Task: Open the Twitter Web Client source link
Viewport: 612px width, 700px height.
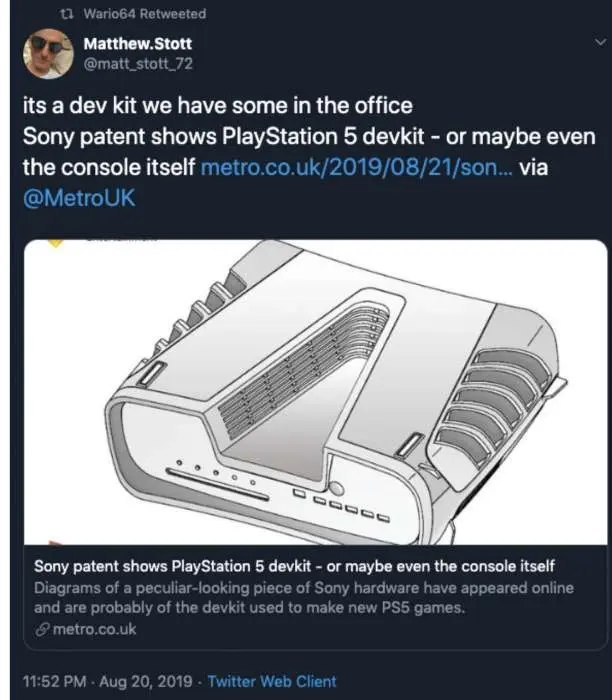Action: pos(271,681)
